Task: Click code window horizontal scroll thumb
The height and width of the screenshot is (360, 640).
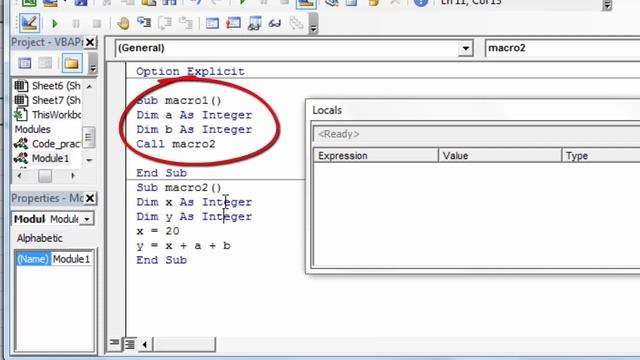Action: click(x=184, y=344)
